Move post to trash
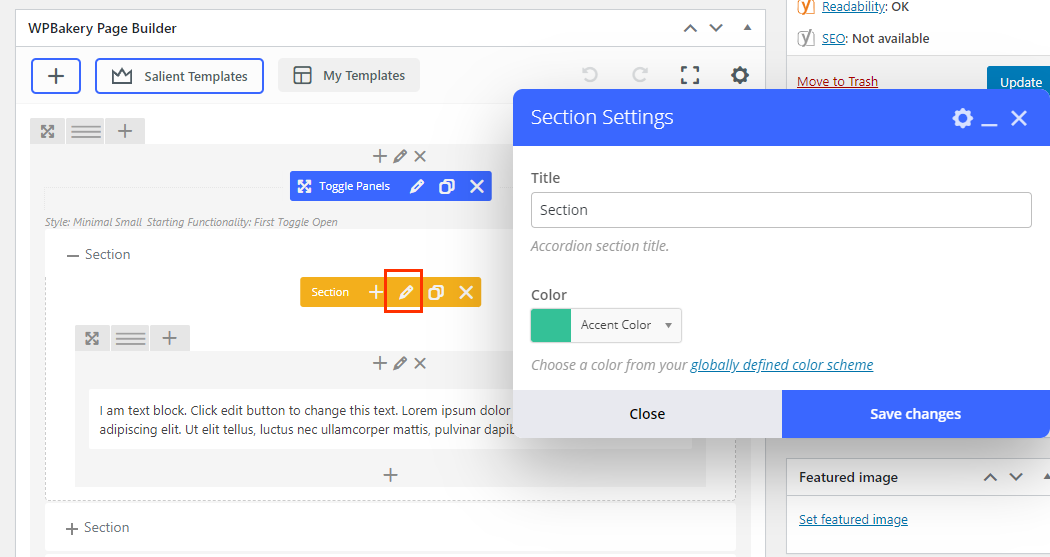This screenshot has height=557, width=1050. coord(837,81)
